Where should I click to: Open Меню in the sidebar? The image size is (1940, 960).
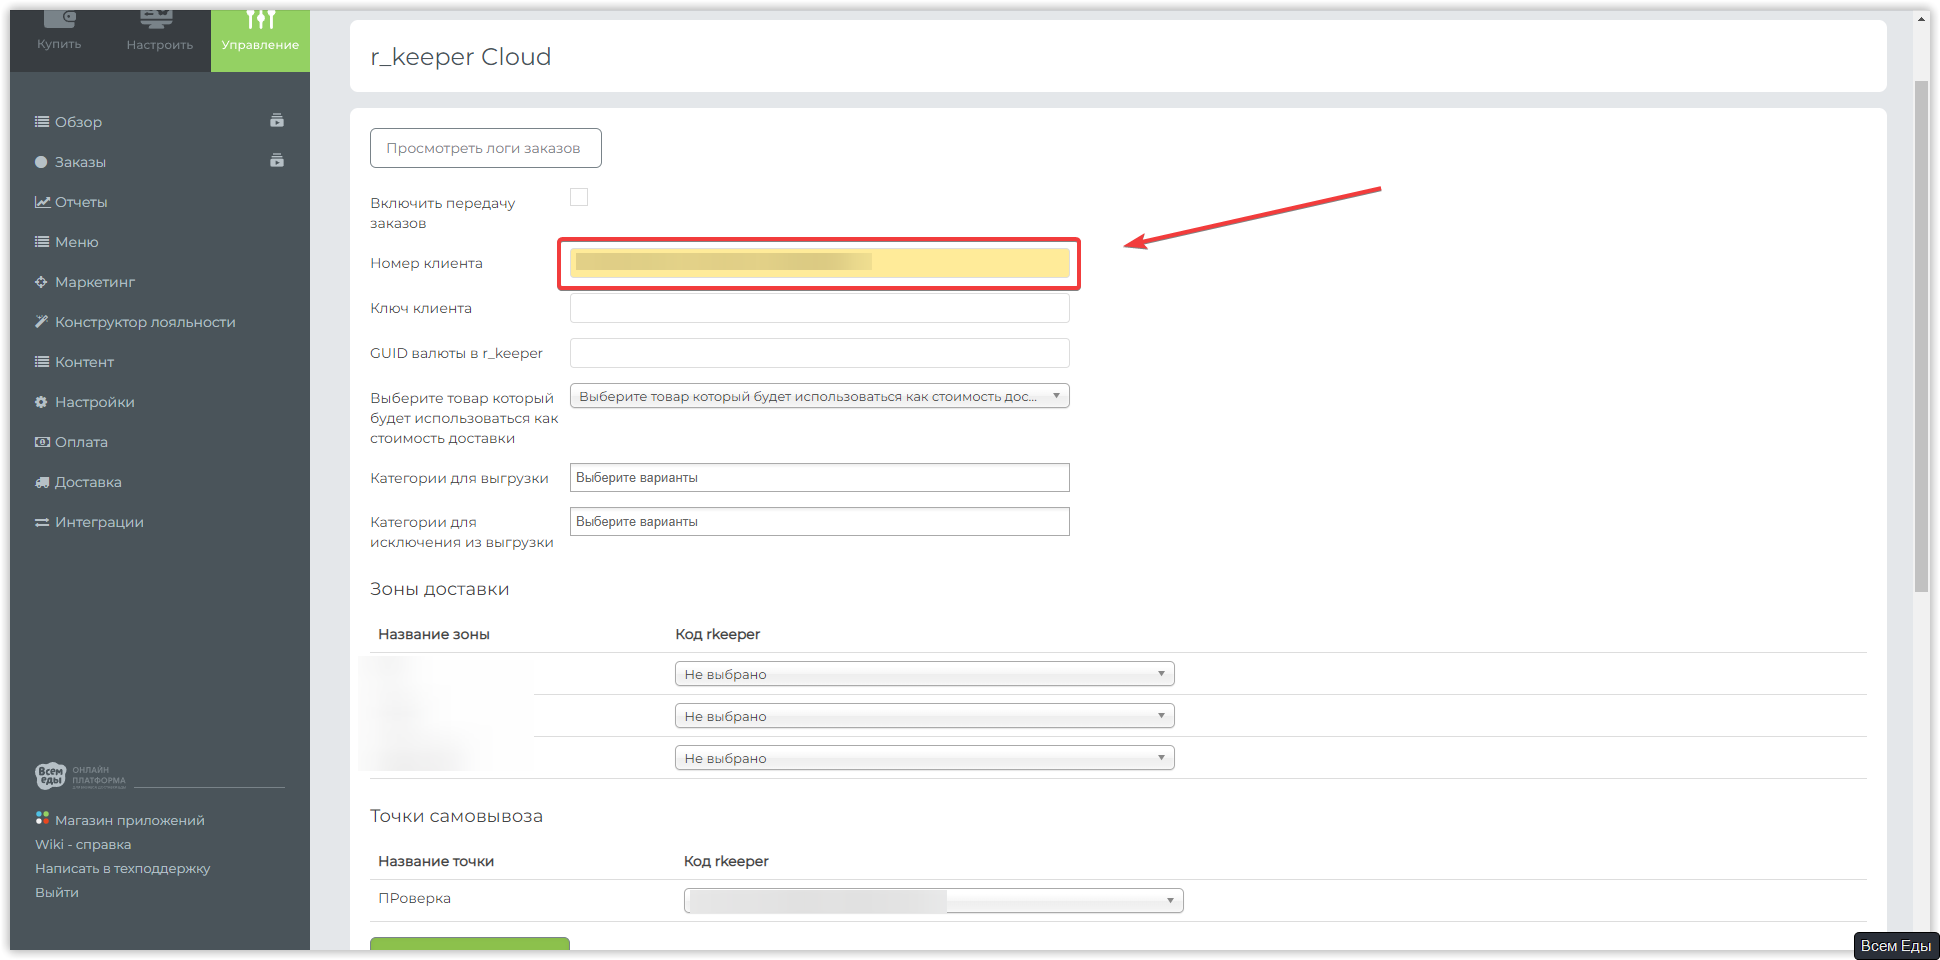pyautogui.click(x=77, y=242)
